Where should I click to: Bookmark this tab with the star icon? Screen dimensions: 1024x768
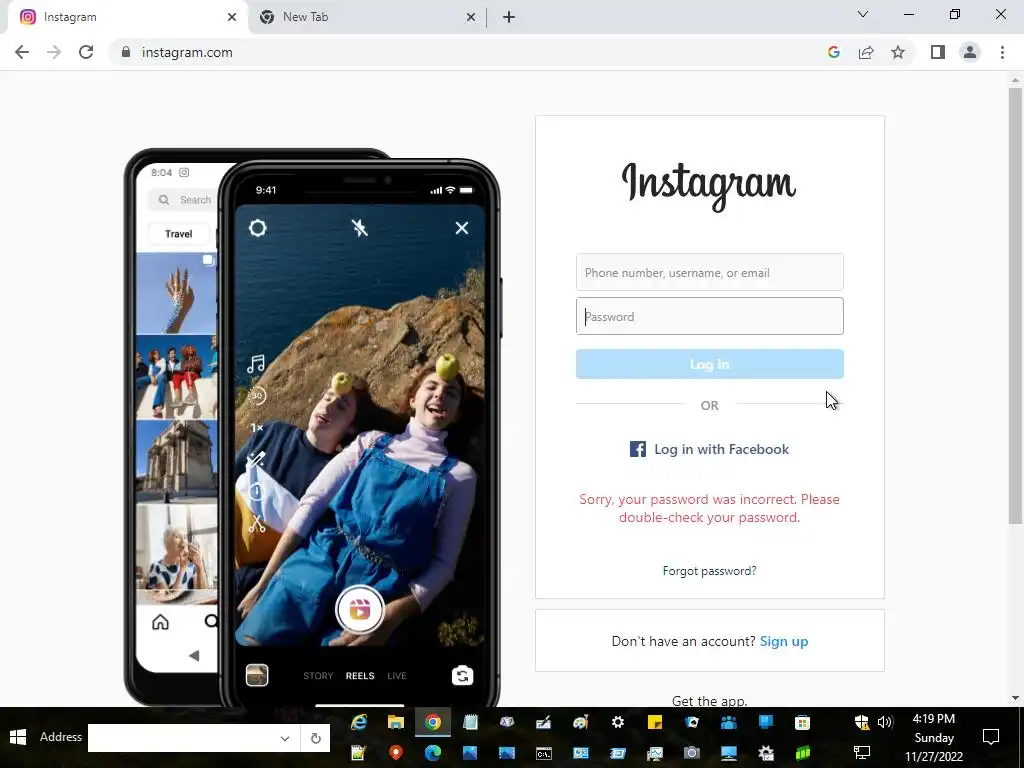pos(898,52)
